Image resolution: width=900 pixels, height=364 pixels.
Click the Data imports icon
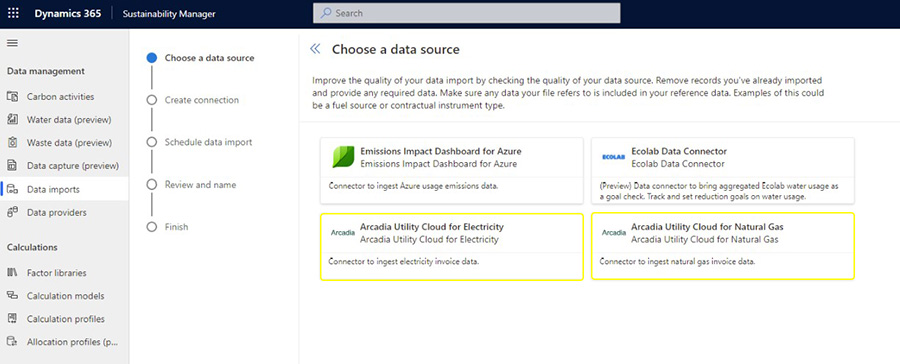click(13, 189)
